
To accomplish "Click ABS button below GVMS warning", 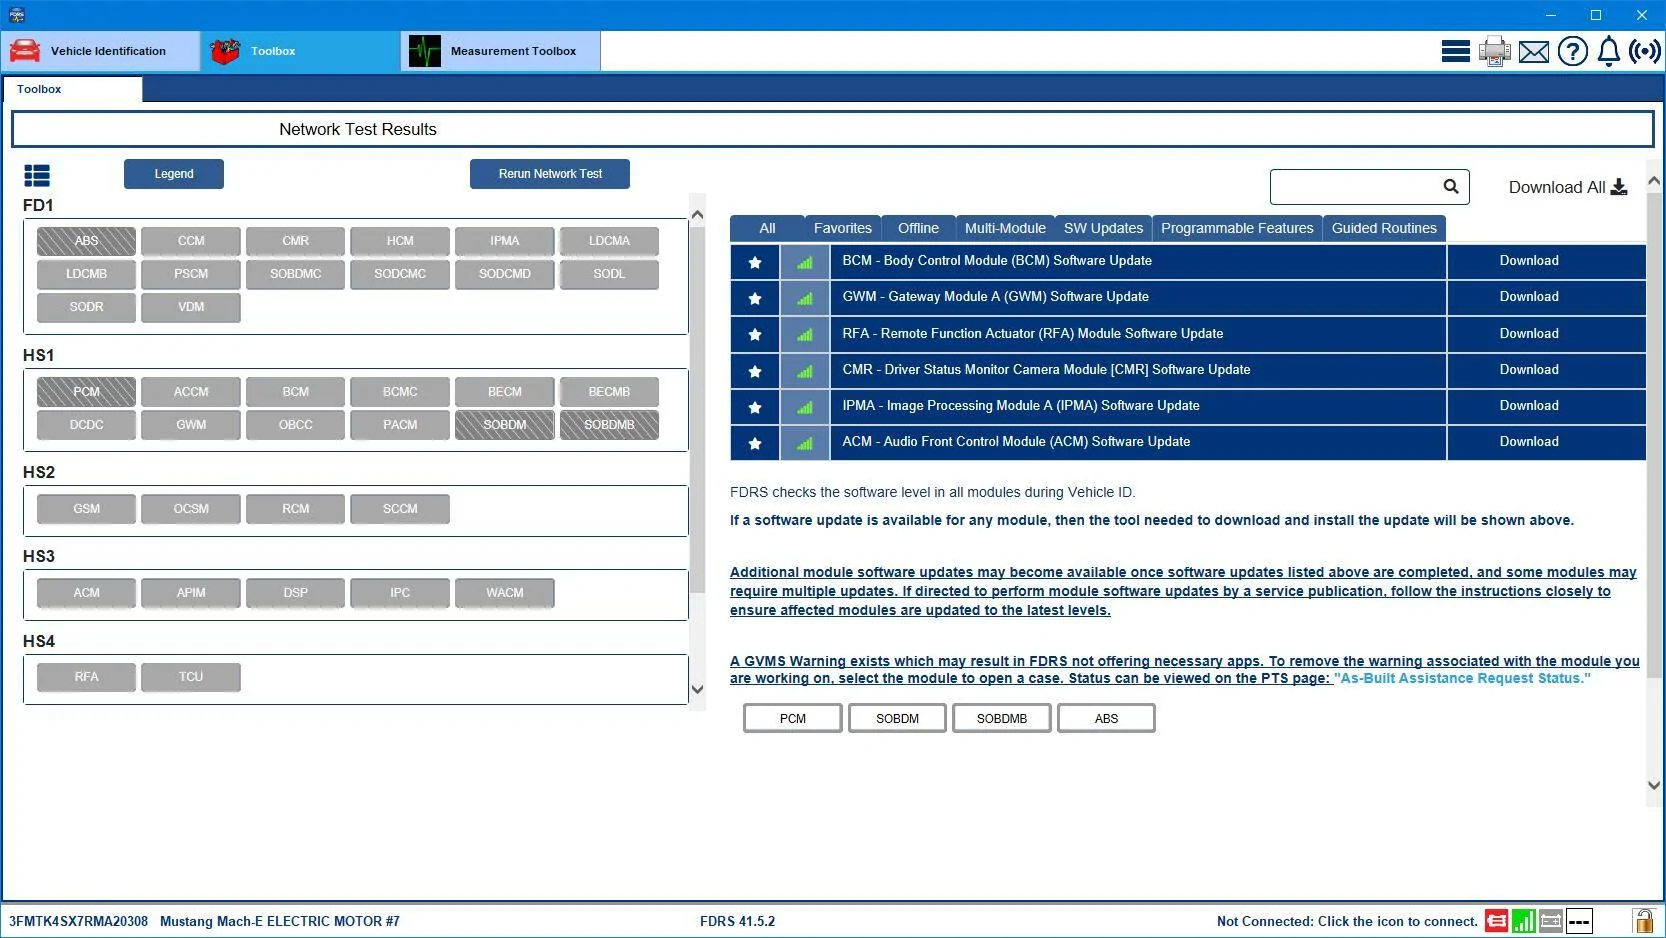I will 1106,719.
